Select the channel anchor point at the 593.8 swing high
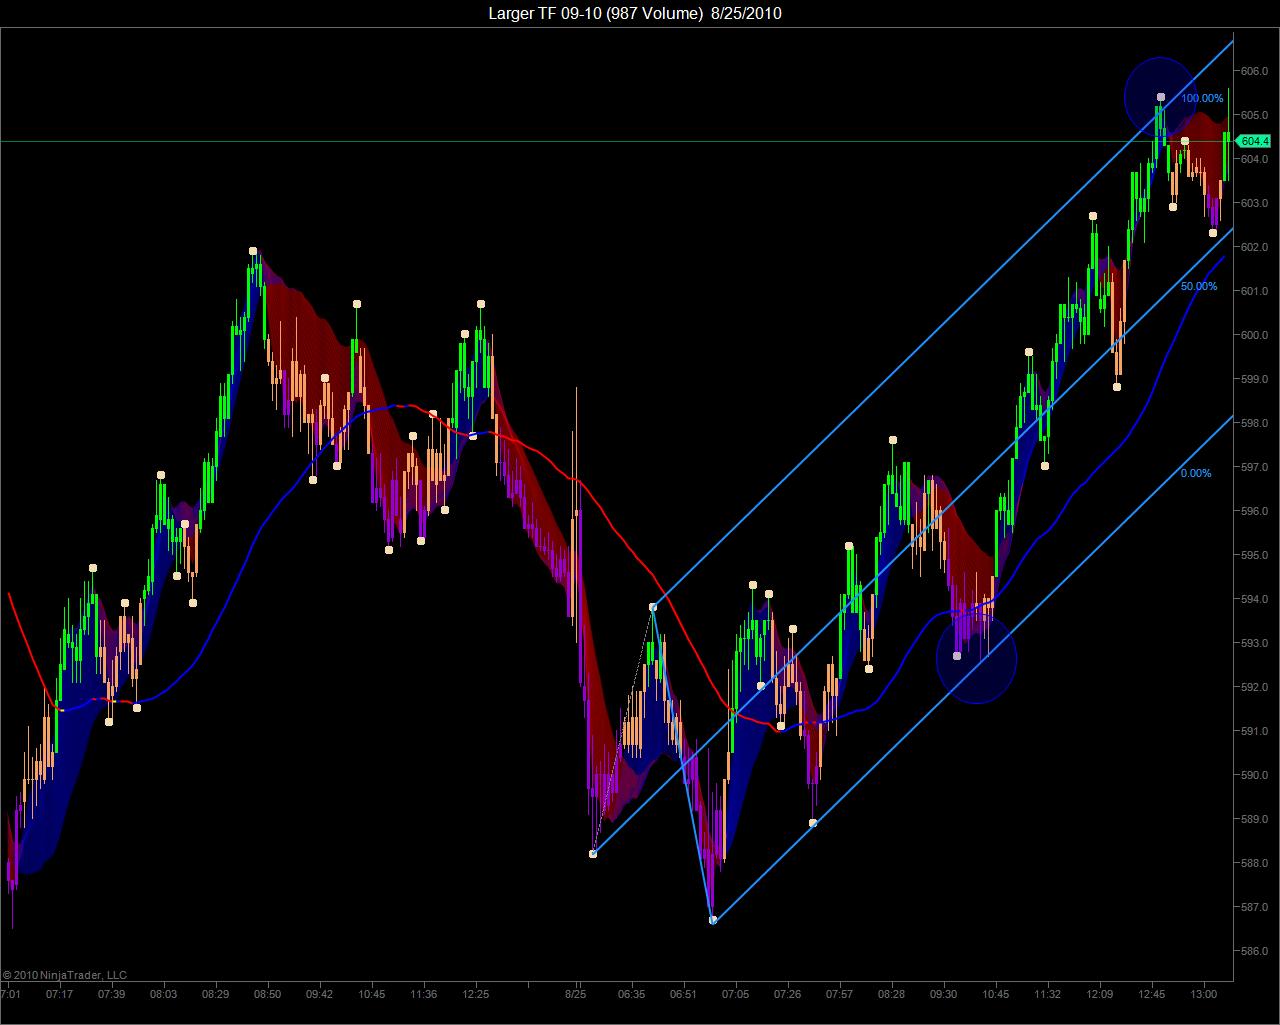This screenshot has width=1280, height=1025. (653, 607)
